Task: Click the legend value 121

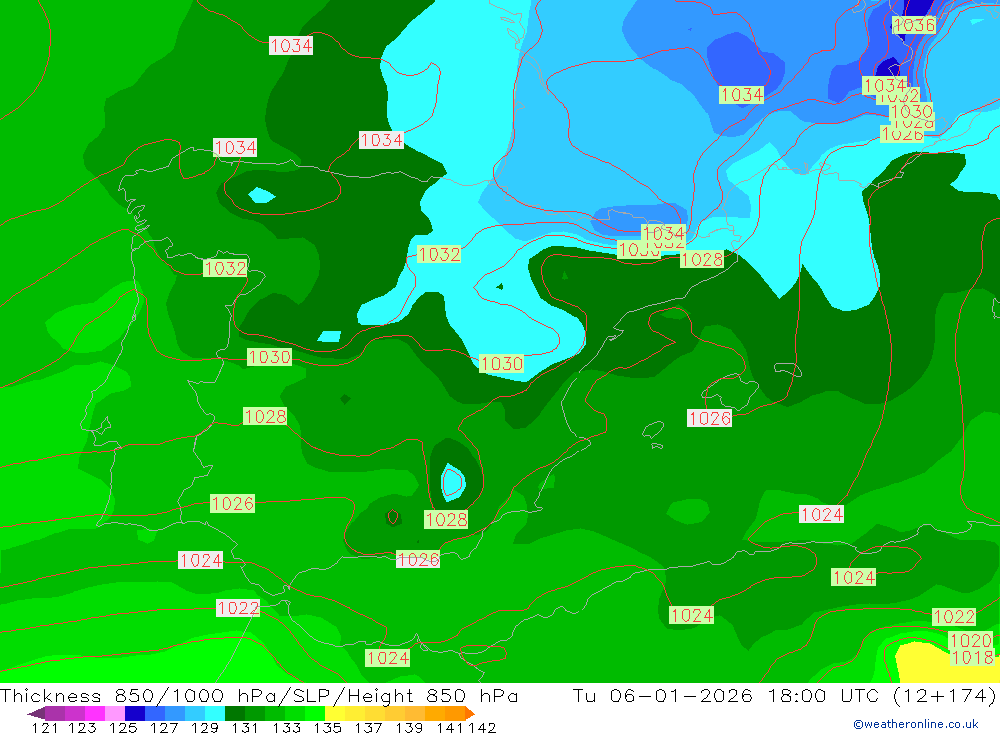Action: 45,727
